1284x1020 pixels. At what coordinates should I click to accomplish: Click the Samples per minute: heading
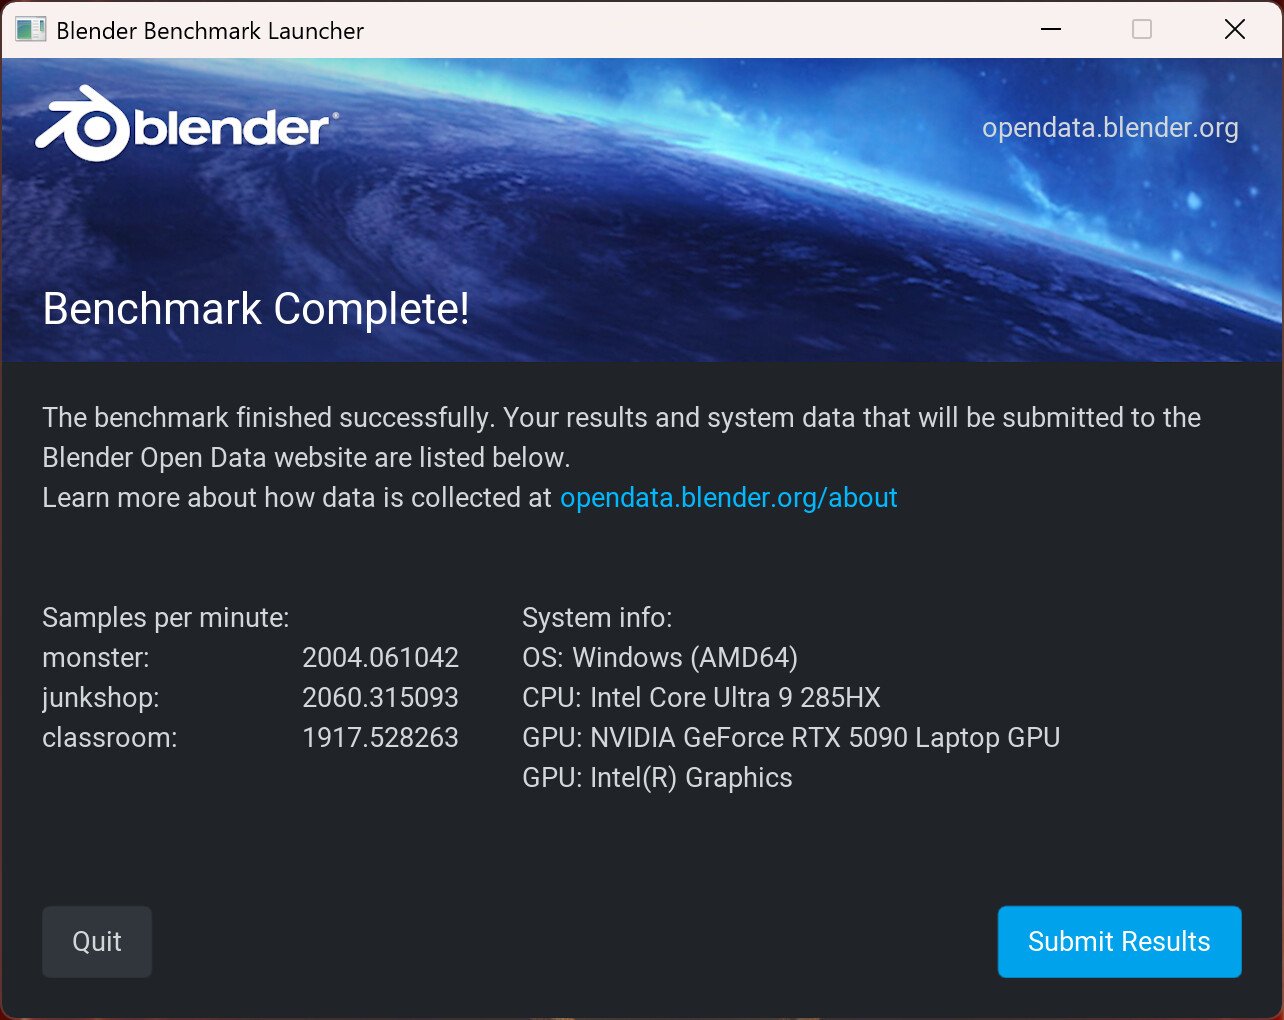click(166, 618)
